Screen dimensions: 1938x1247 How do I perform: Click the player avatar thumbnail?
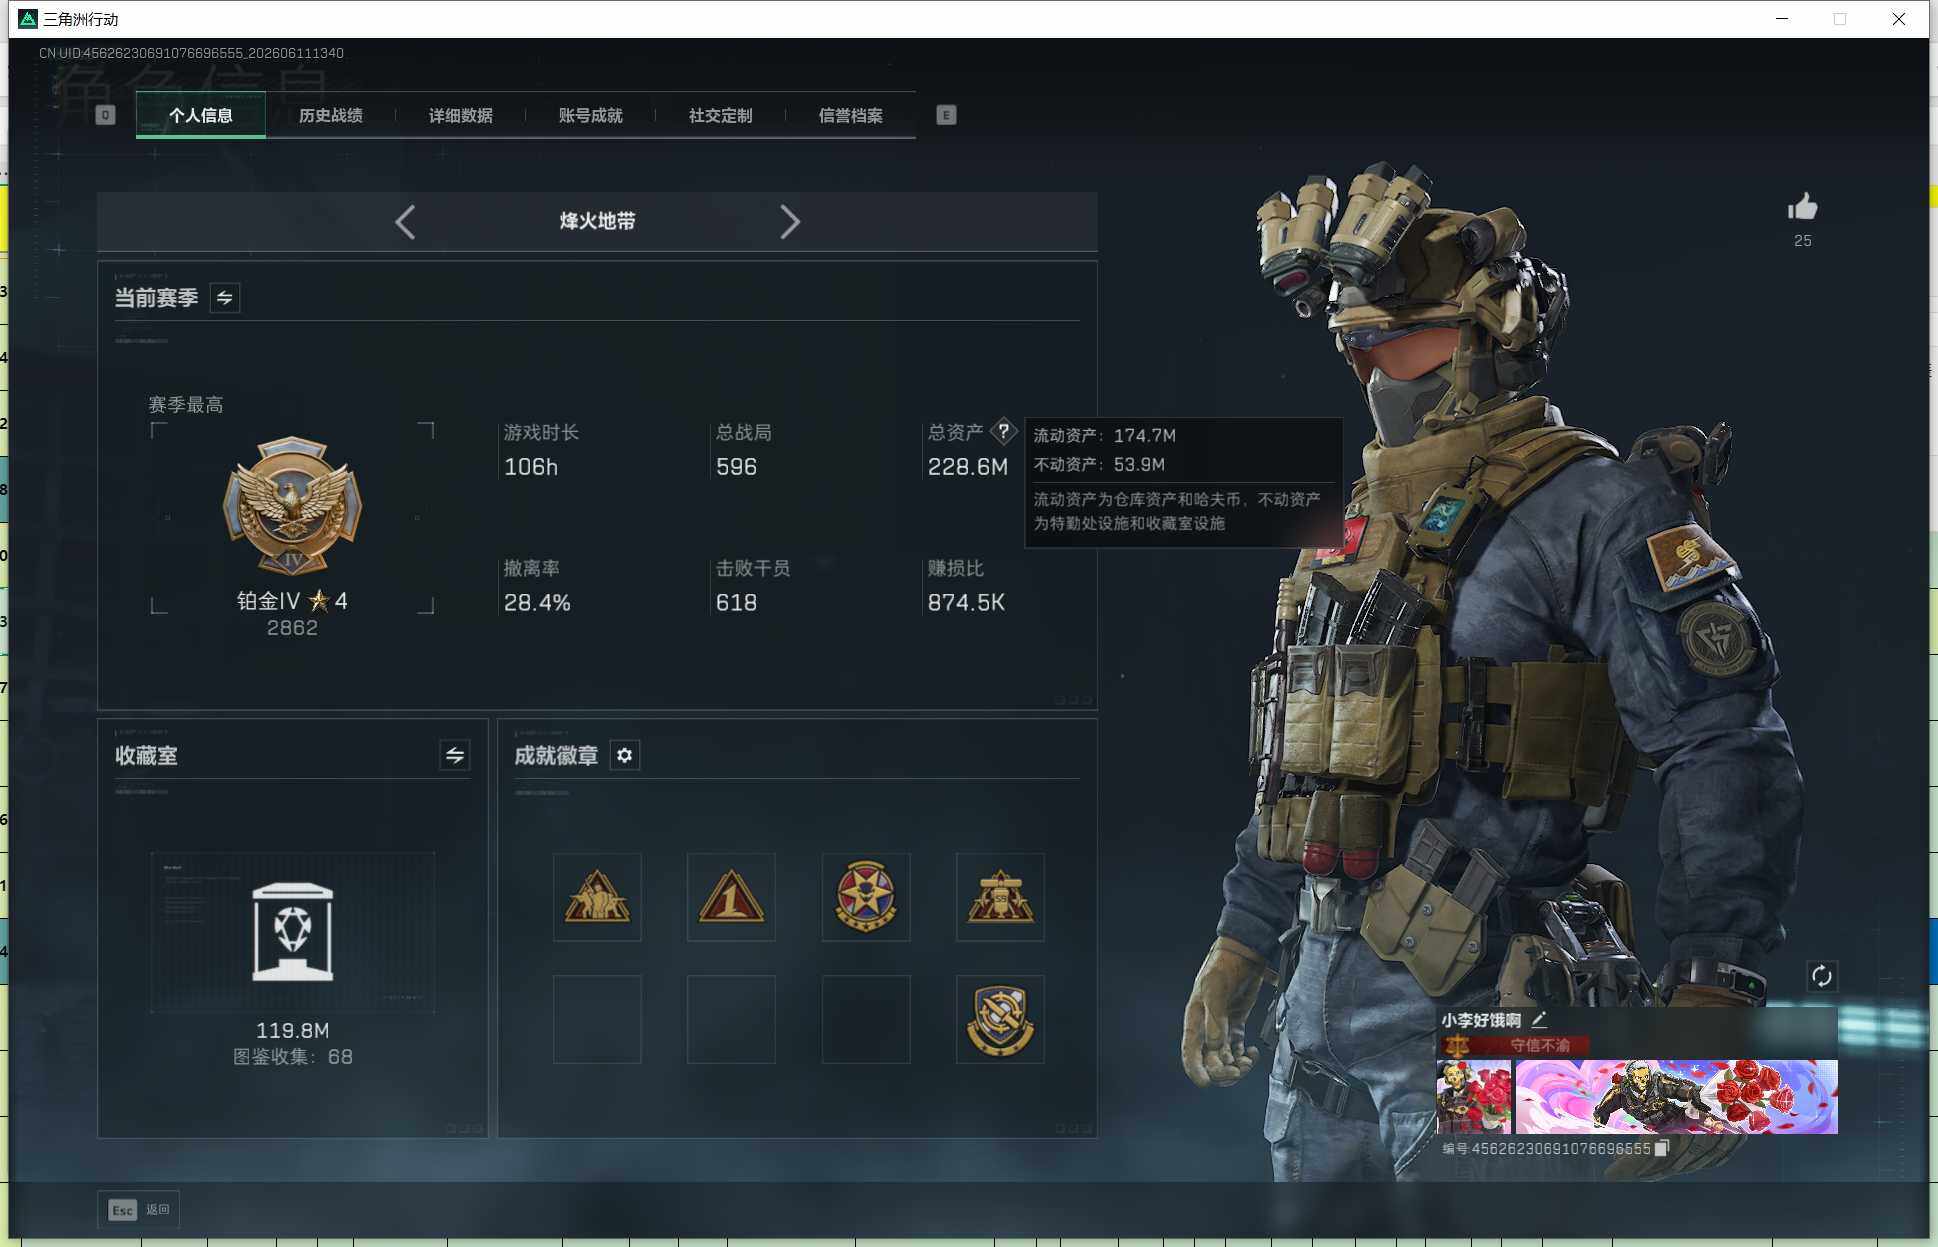pyautogui.click(x=1473, y=1096)
